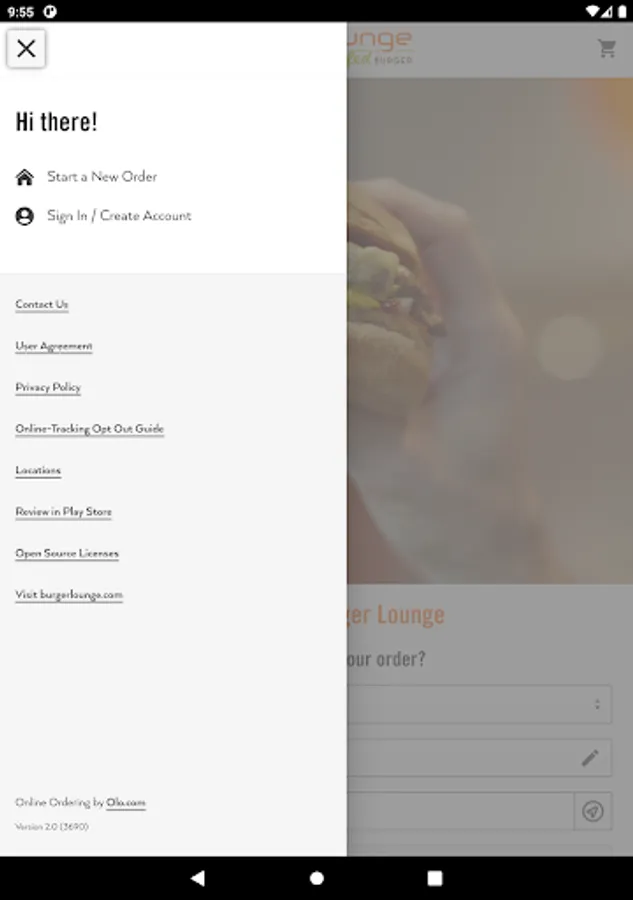View Open Source Licenses
The height and width of the screenshot is (900, 633).
[x=67, y=553]
